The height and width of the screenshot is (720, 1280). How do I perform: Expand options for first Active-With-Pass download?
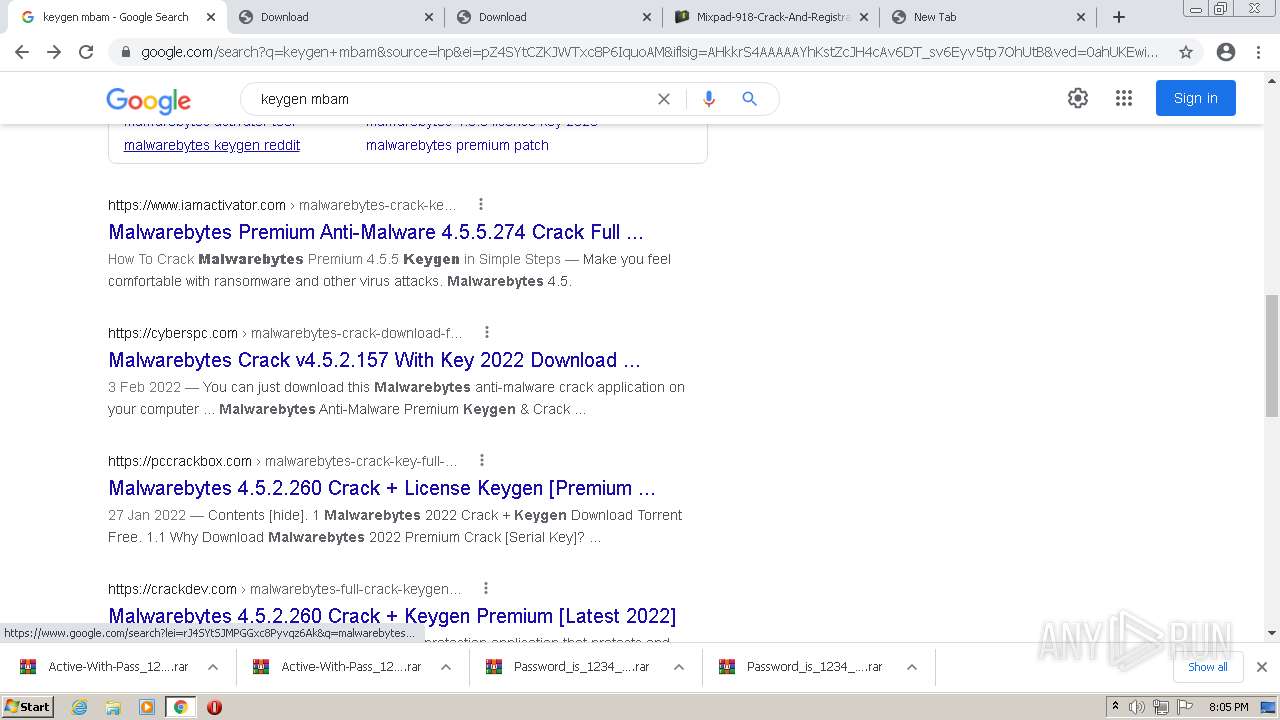(x=213, y=667)
